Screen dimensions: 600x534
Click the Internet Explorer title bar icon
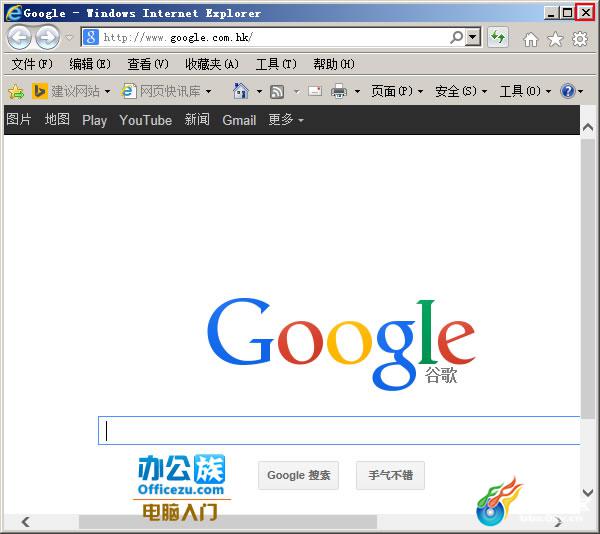coord(14,13)
